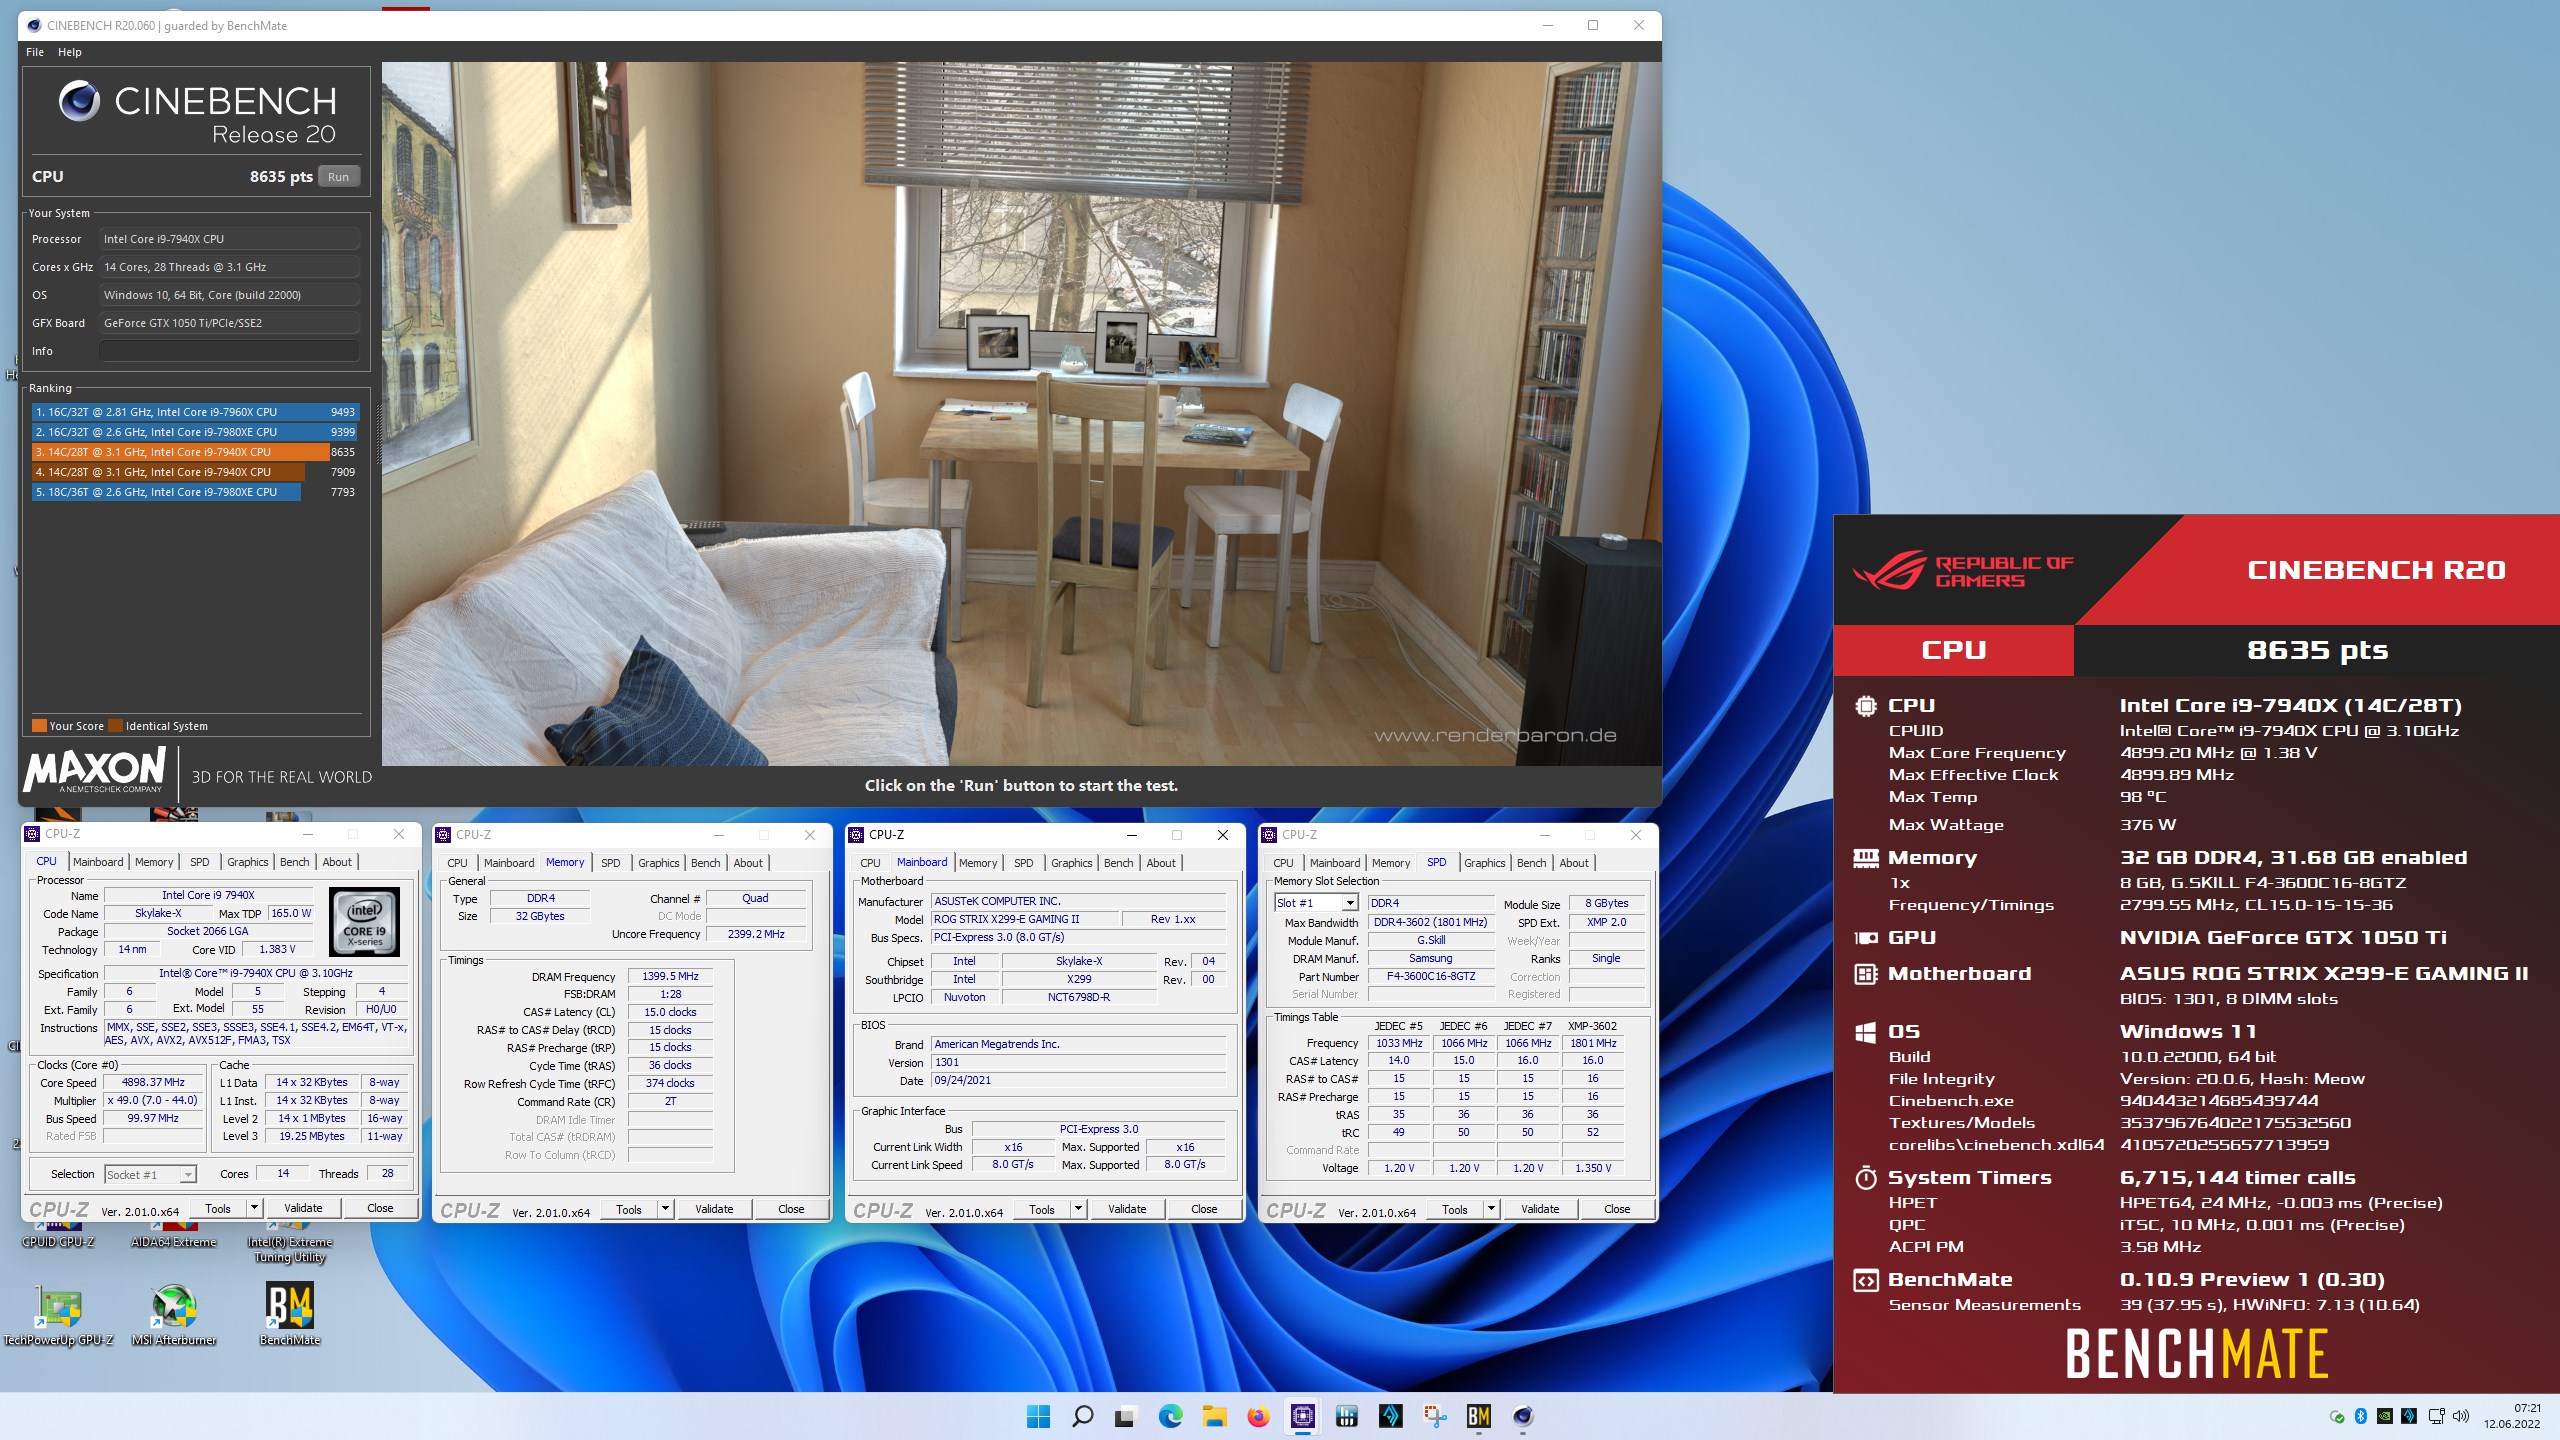Open File Explorer from the taskbar

(1214, 1416)
